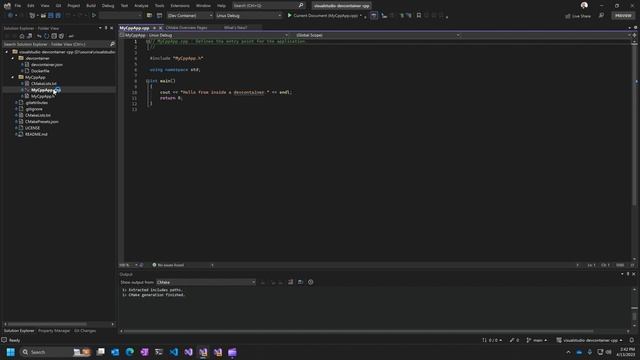This screenshot has width=640, height=360.
Task: Select .gitignore in the tree
Action: click(34, 109)
